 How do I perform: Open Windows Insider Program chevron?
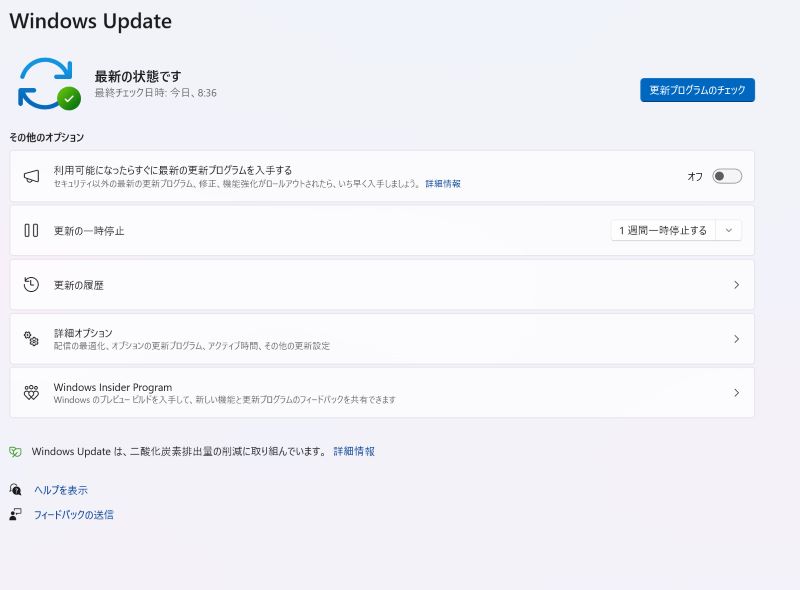click(736, 392)
